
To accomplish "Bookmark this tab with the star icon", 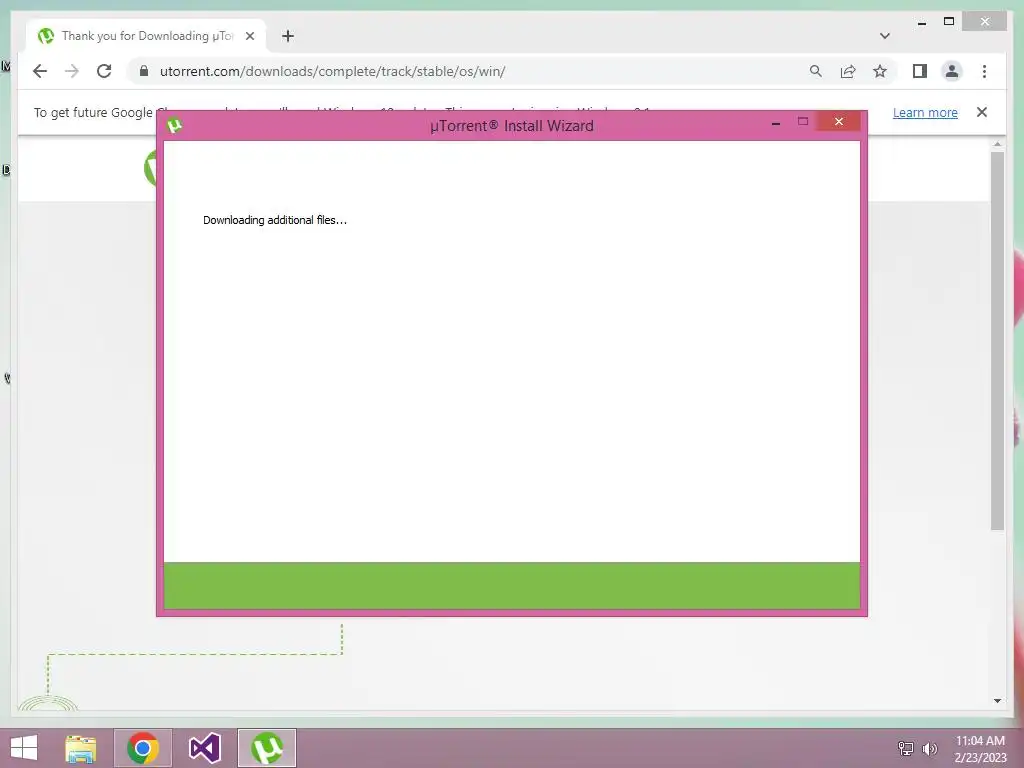I will point(880,71).
